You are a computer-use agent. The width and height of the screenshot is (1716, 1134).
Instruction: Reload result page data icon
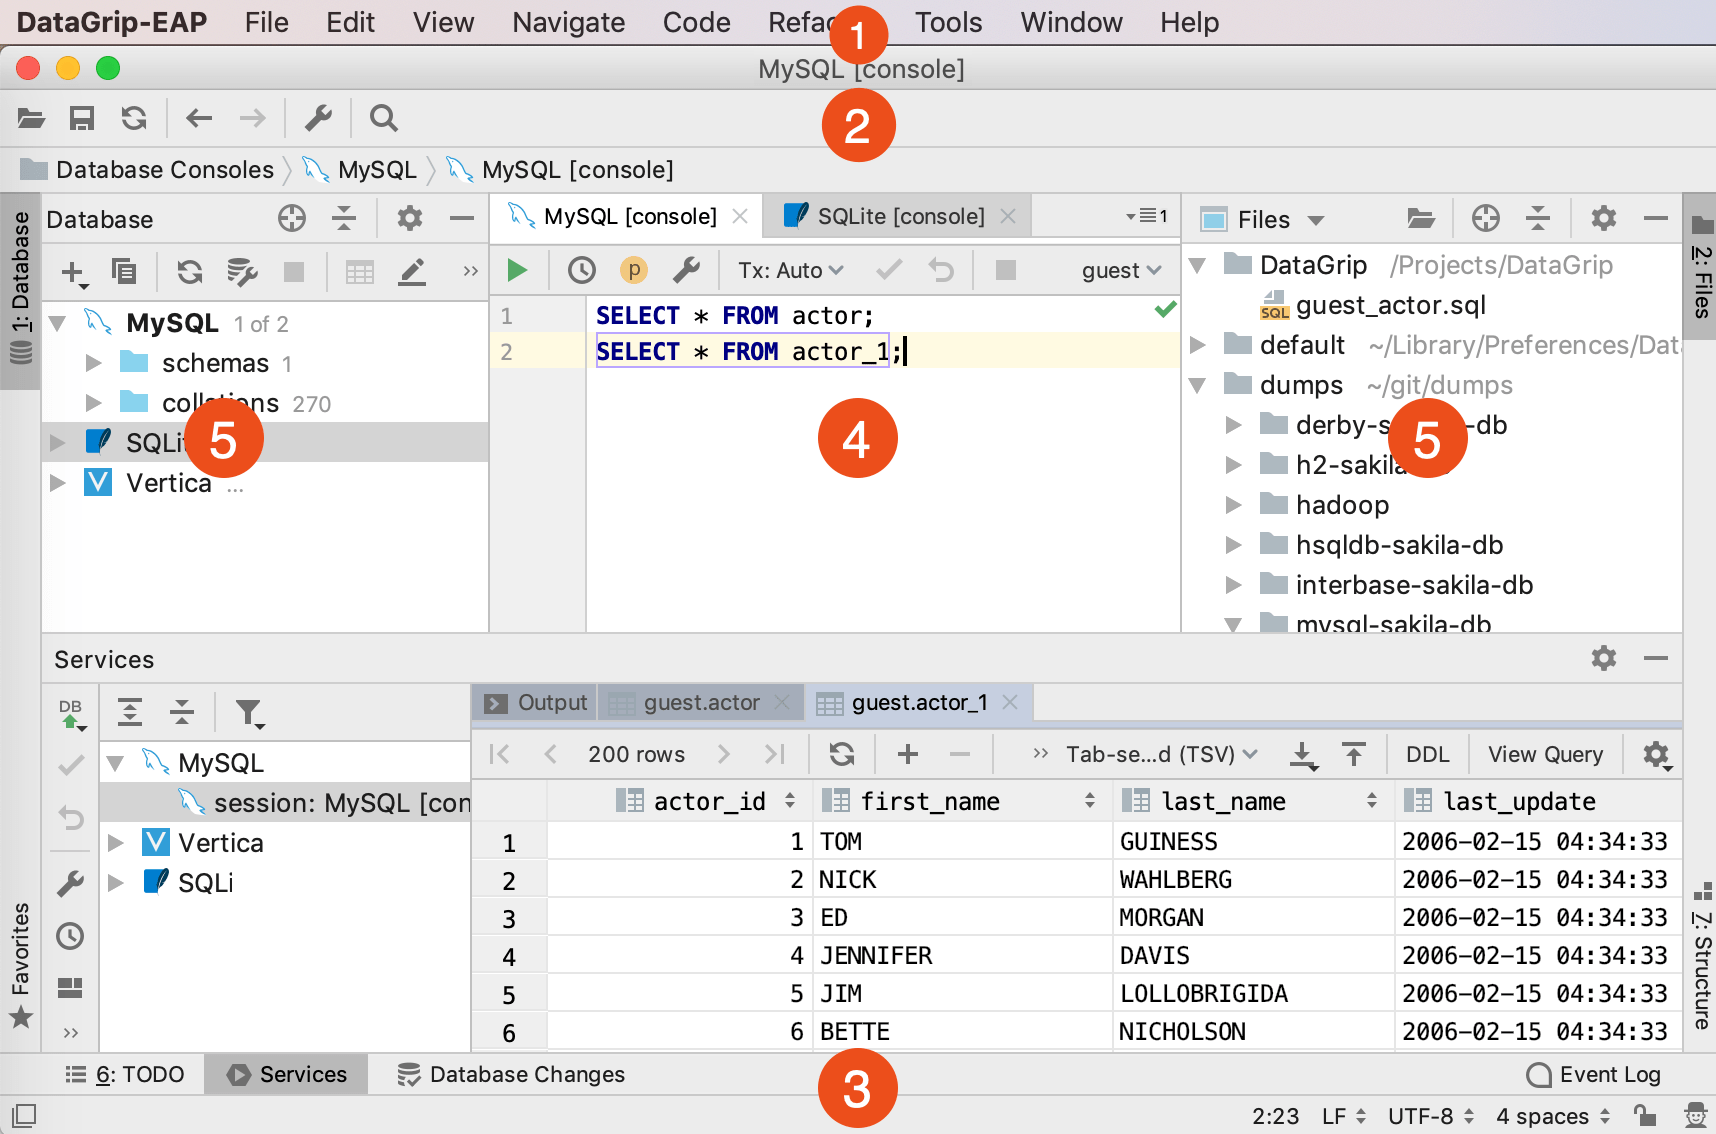point(842,754)
